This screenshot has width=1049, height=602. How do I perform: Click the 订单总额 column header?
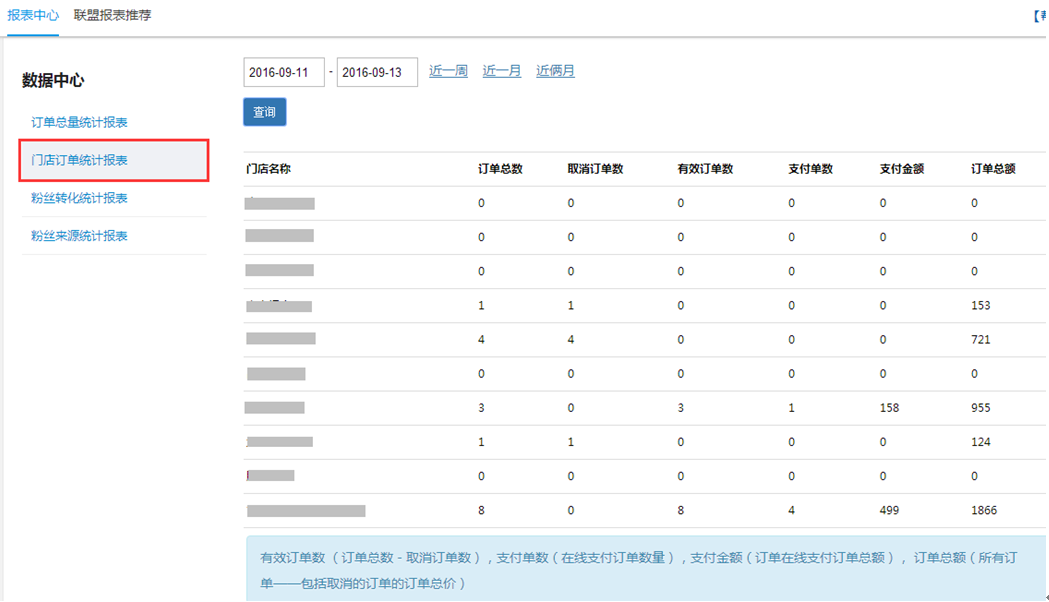[x=993, y=169]
